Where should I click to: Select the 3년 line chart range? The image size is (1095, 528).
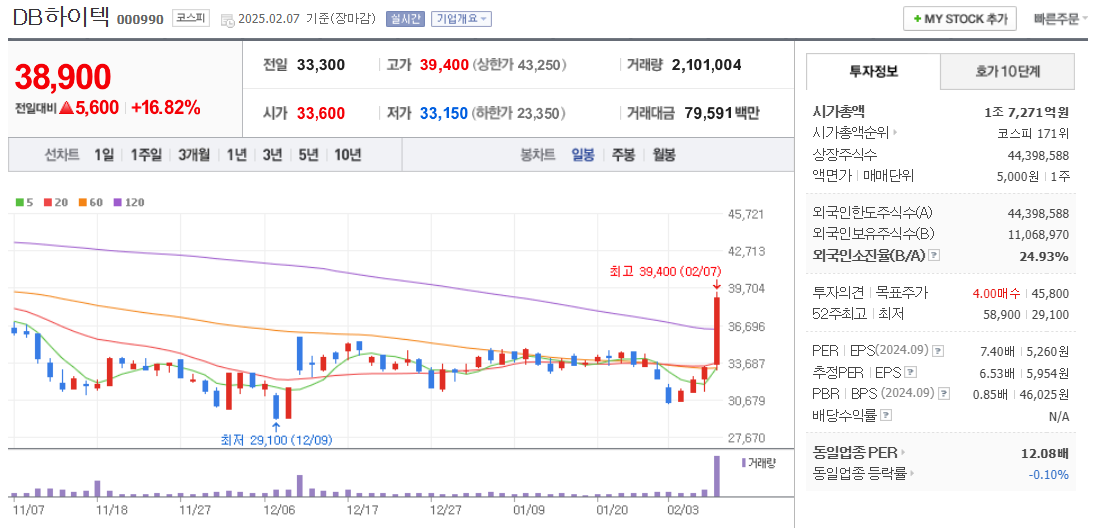pyautogui.click(x=272, y=155)
